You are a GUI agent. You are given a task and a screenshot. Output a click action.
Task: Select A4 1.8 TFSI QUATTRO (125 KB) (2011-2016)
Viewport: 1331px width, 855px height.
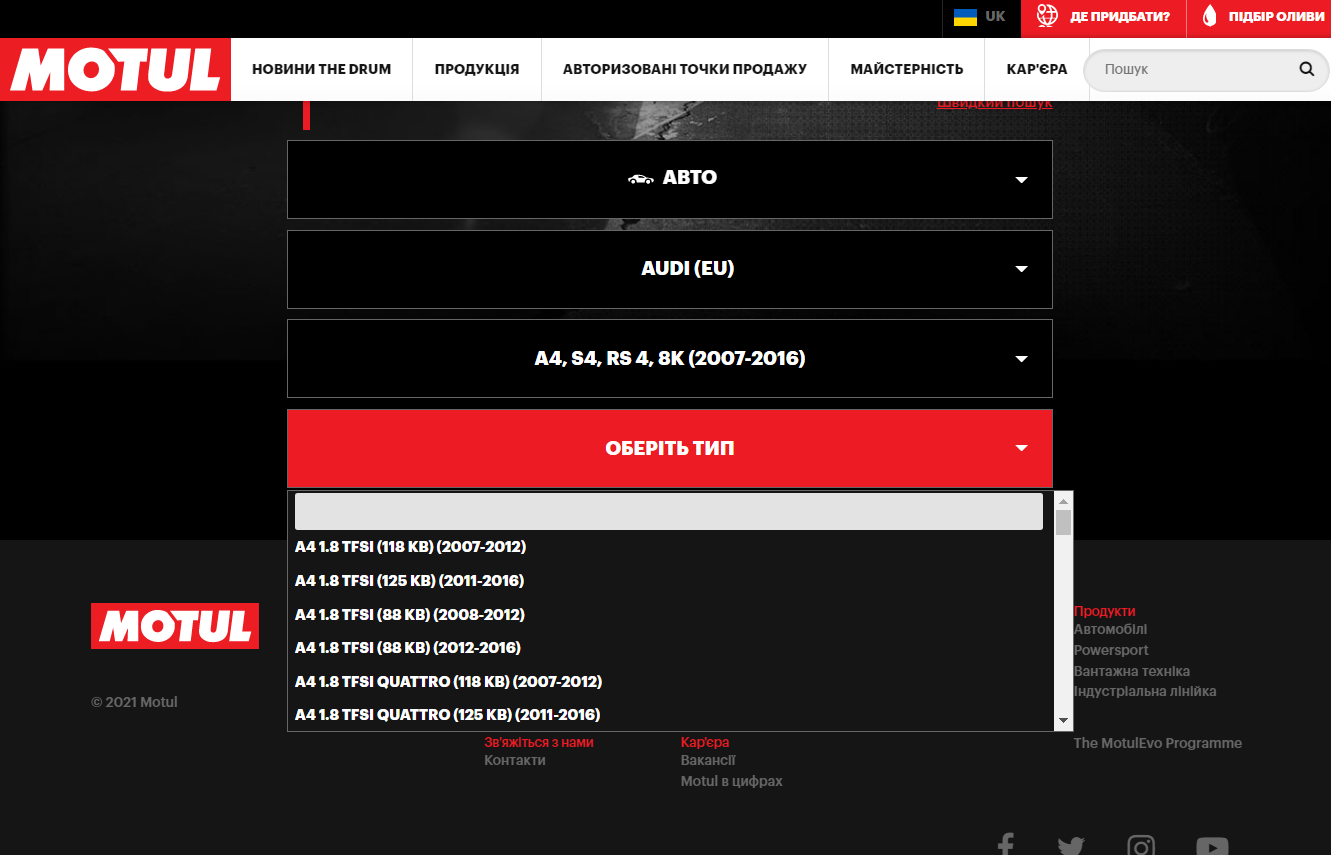[447, 715]
